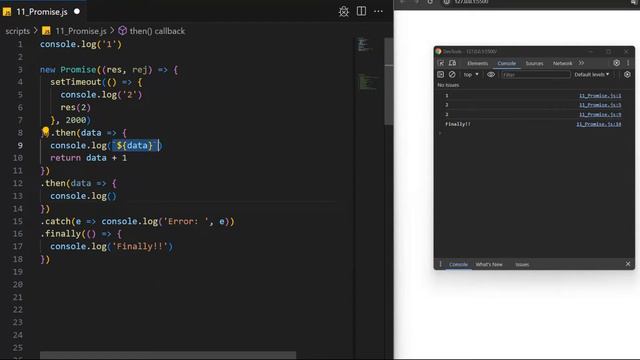Click the .finally line of code
Image resolution: width=640 pixels, height=360 pixels.
pos(81,234)
